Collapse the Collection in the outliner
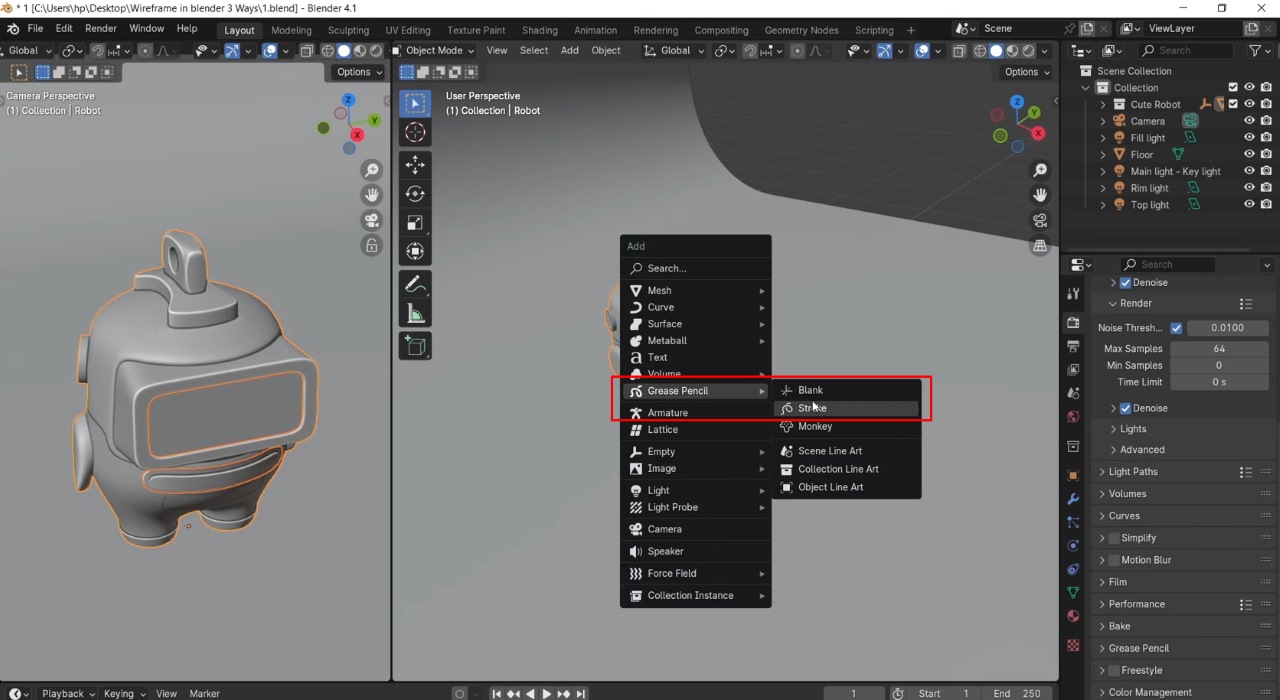This screenshot has height=700, width=1280. [1084, 87]
